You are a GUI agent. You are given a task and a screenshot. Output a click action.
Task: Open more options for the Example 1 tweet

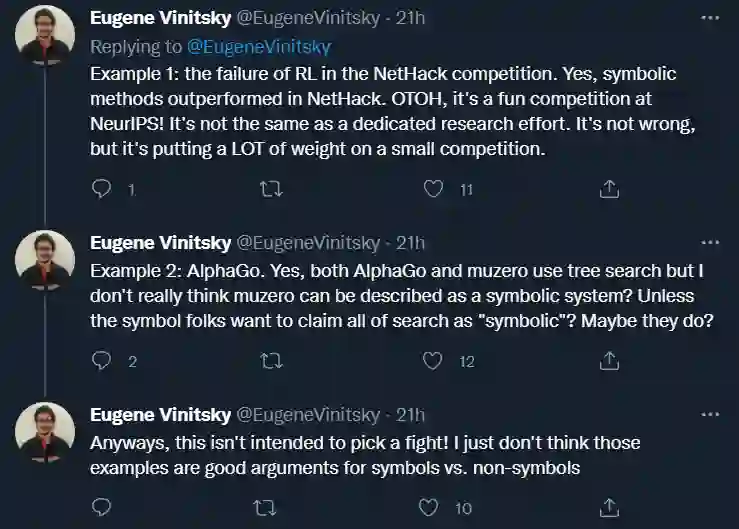pyautogui.click(x=709, y=18)
